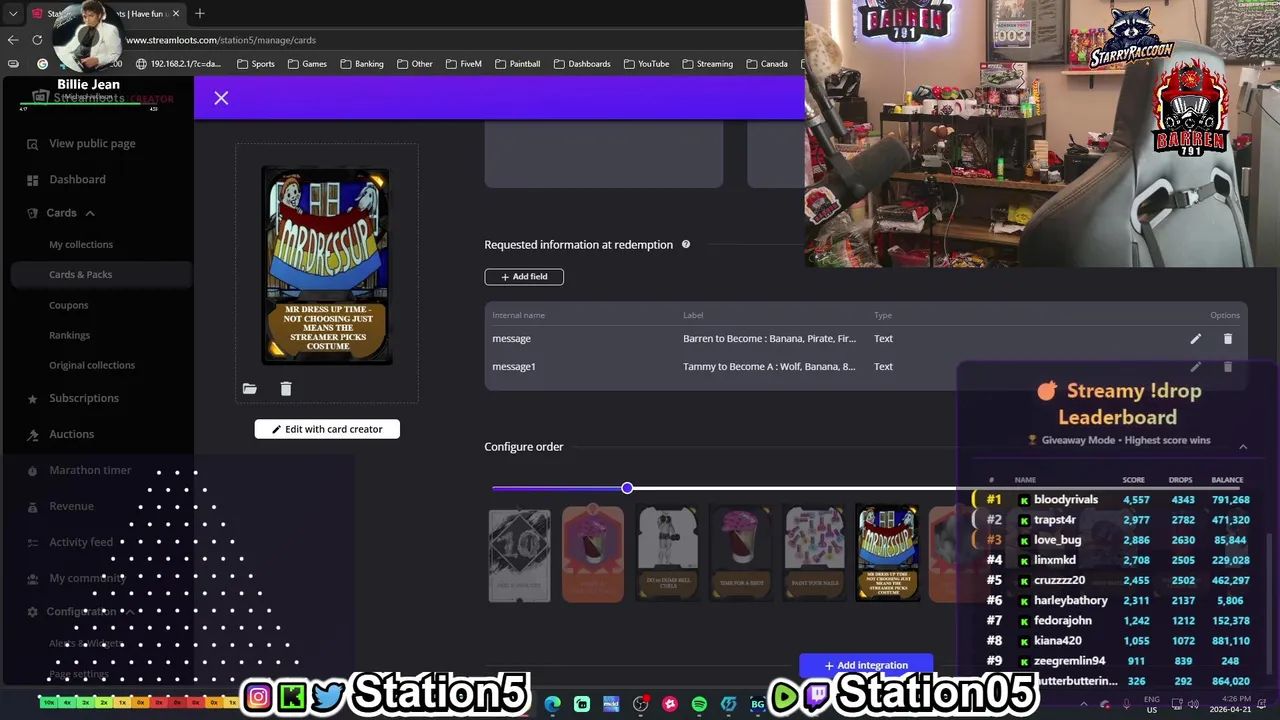Focus the browser address bar
Image resolution: width=1280 pixels, height=720 pixels.
(x=460, y=40)
